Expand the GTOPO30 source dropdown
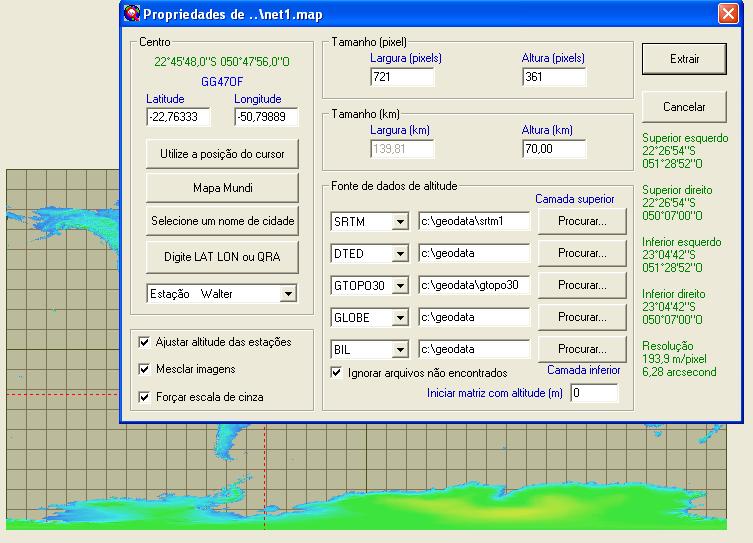Image resolution: width=753 pixels, height=543 pixels. click(x=400, y=286)
